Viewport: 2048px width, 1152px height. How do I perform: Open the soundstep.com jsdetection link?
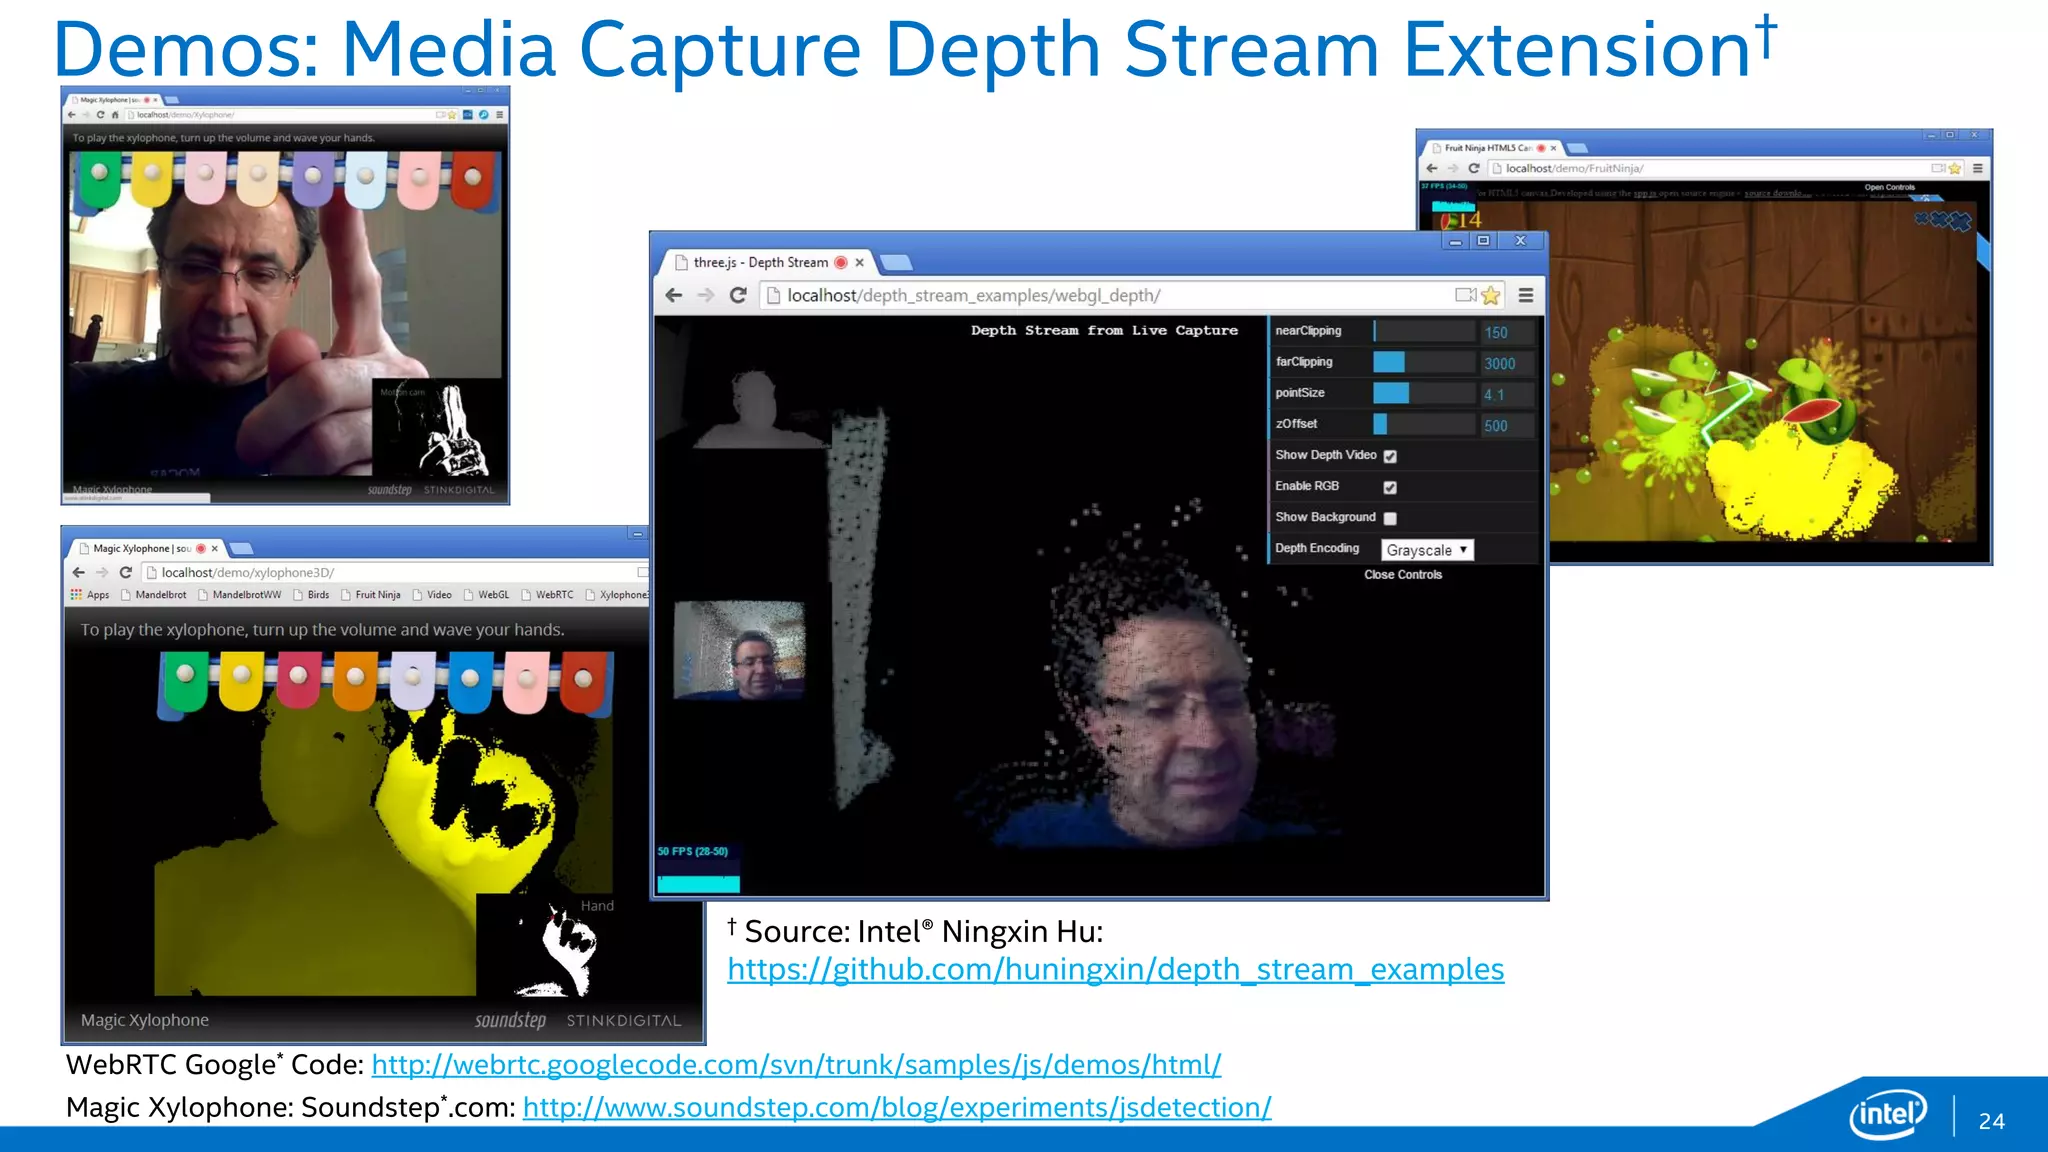click(x=897, y=1107)
